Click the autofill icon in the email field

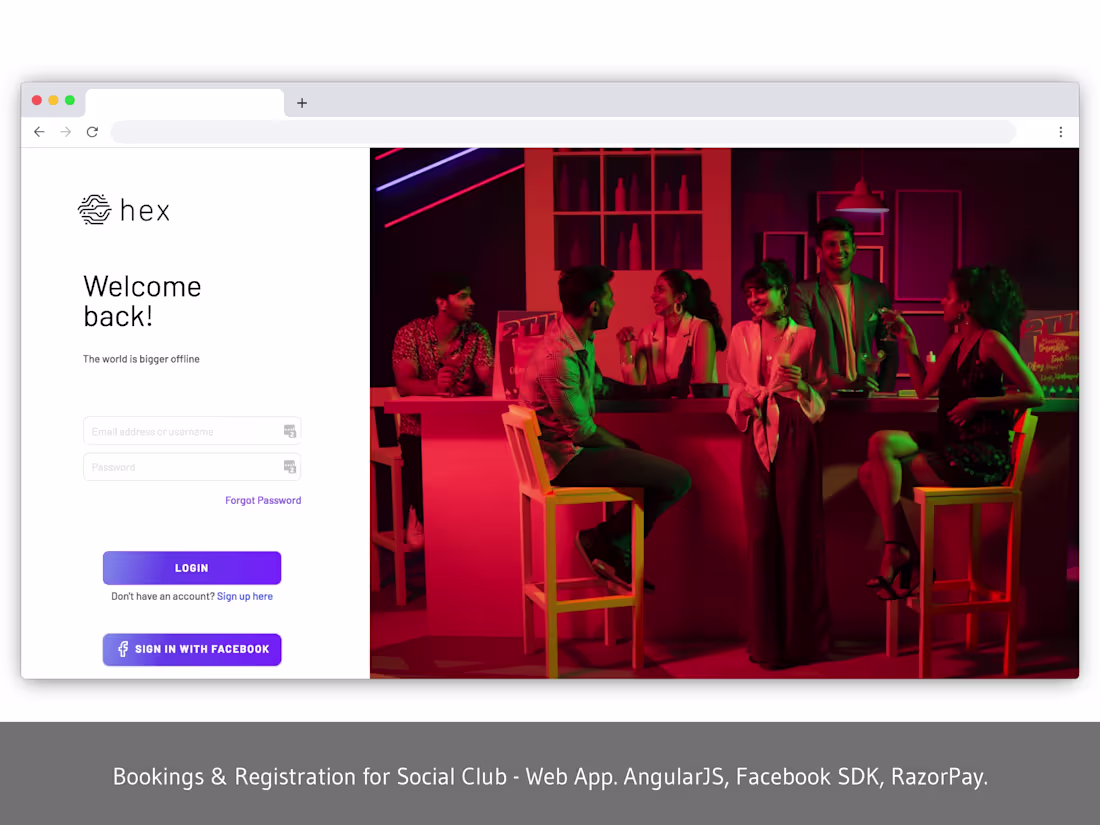point(289,431)
